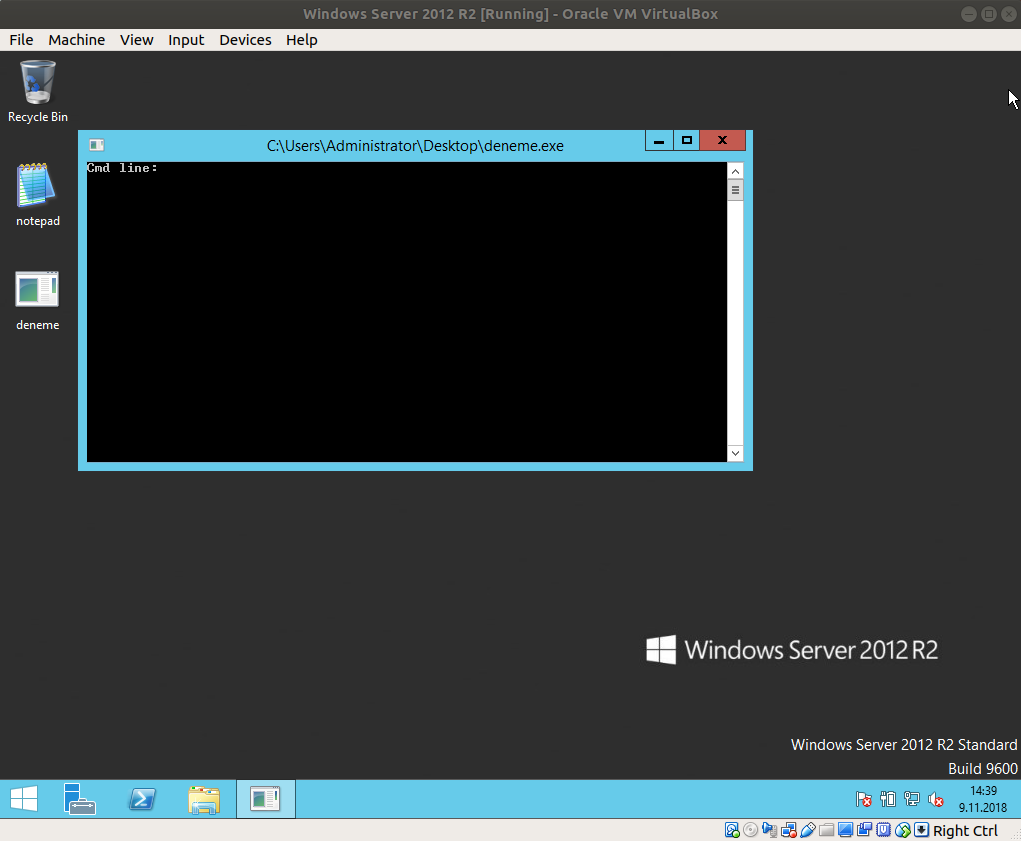Click VirtualBox mouse integration indicator
Viewport: 1021px width, 841px height.
(x=903, y=830)
